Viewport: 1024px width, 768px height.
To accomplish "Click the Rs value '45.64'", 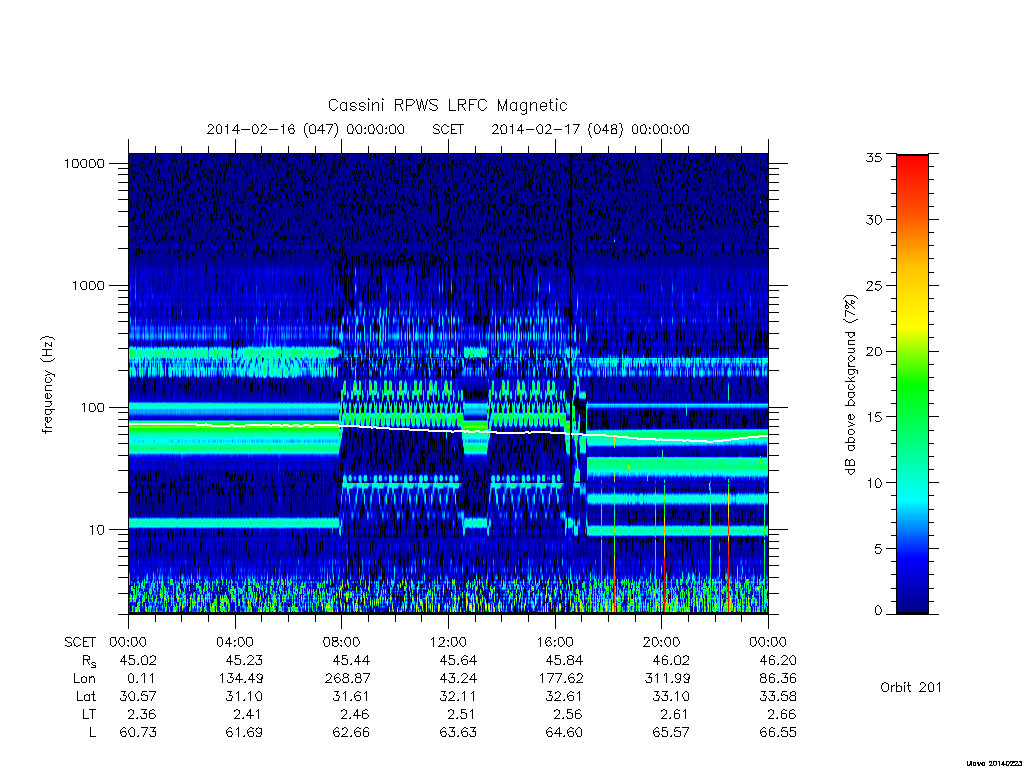I will point(458,660).
